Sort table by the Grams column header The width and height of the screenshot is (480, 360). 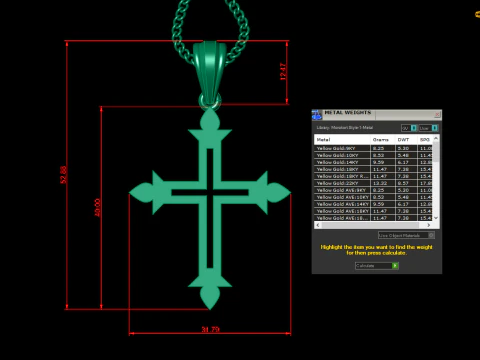[383, 140]
